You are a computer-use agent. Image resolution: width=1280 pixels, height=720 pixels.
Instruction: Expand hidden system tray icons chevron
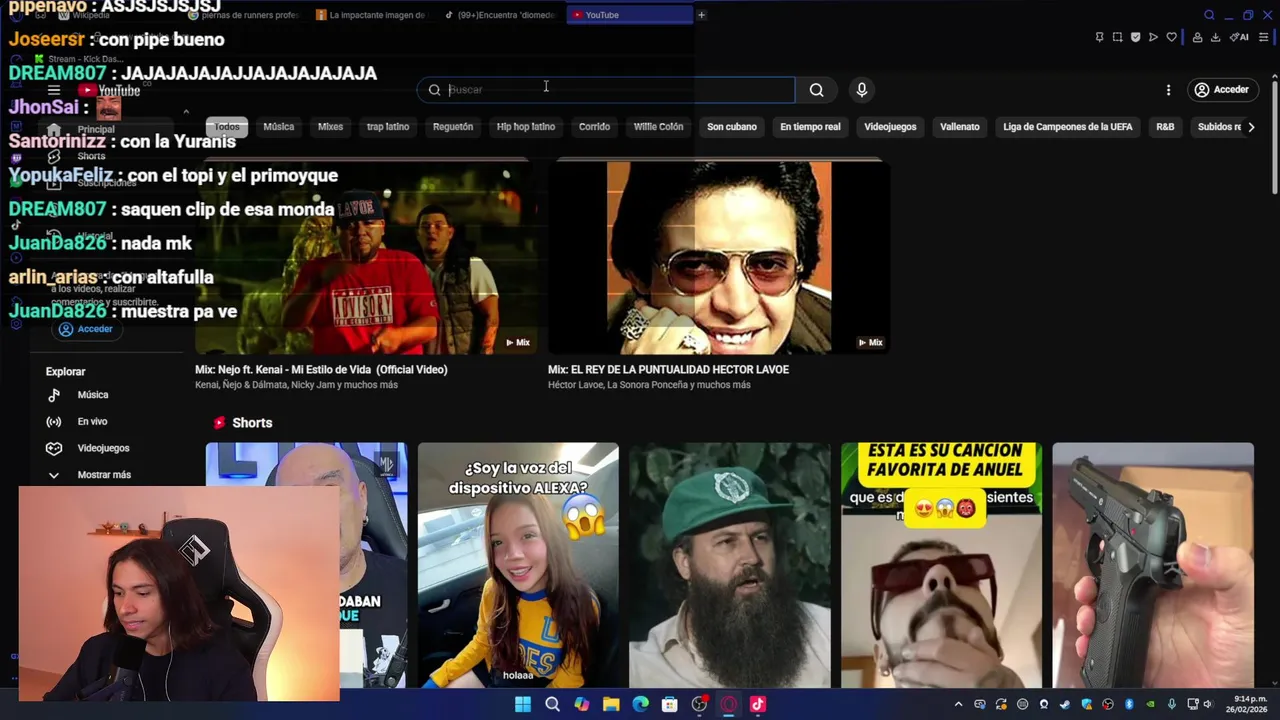958,704
